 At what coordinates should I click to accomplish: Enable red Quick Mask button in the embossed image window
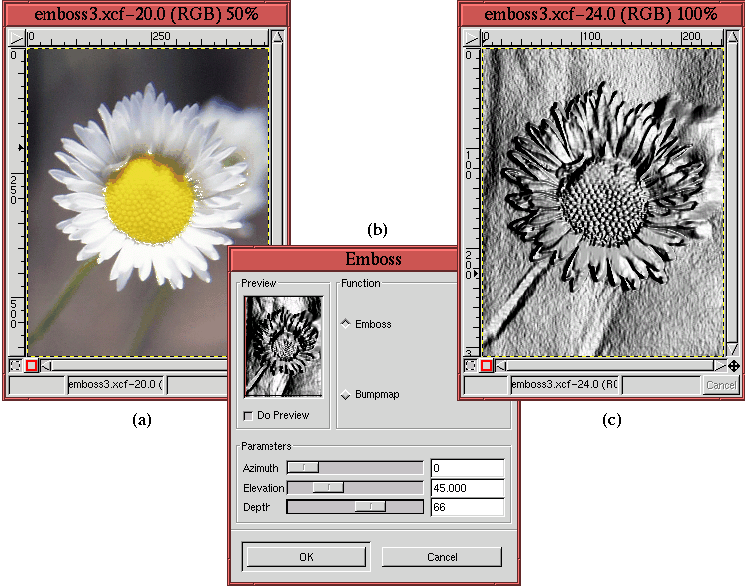click(x=486, y=366)
